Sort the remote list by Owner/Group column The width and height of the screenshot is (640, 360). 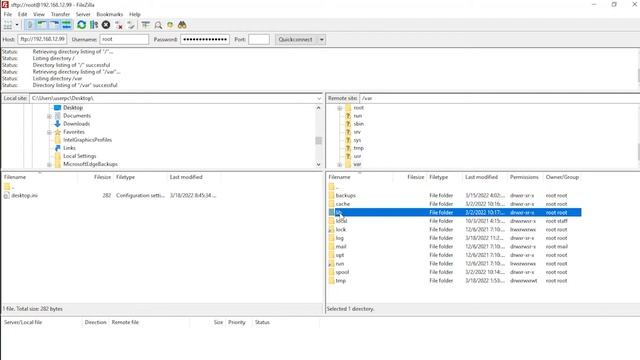(x=562, y=177)
